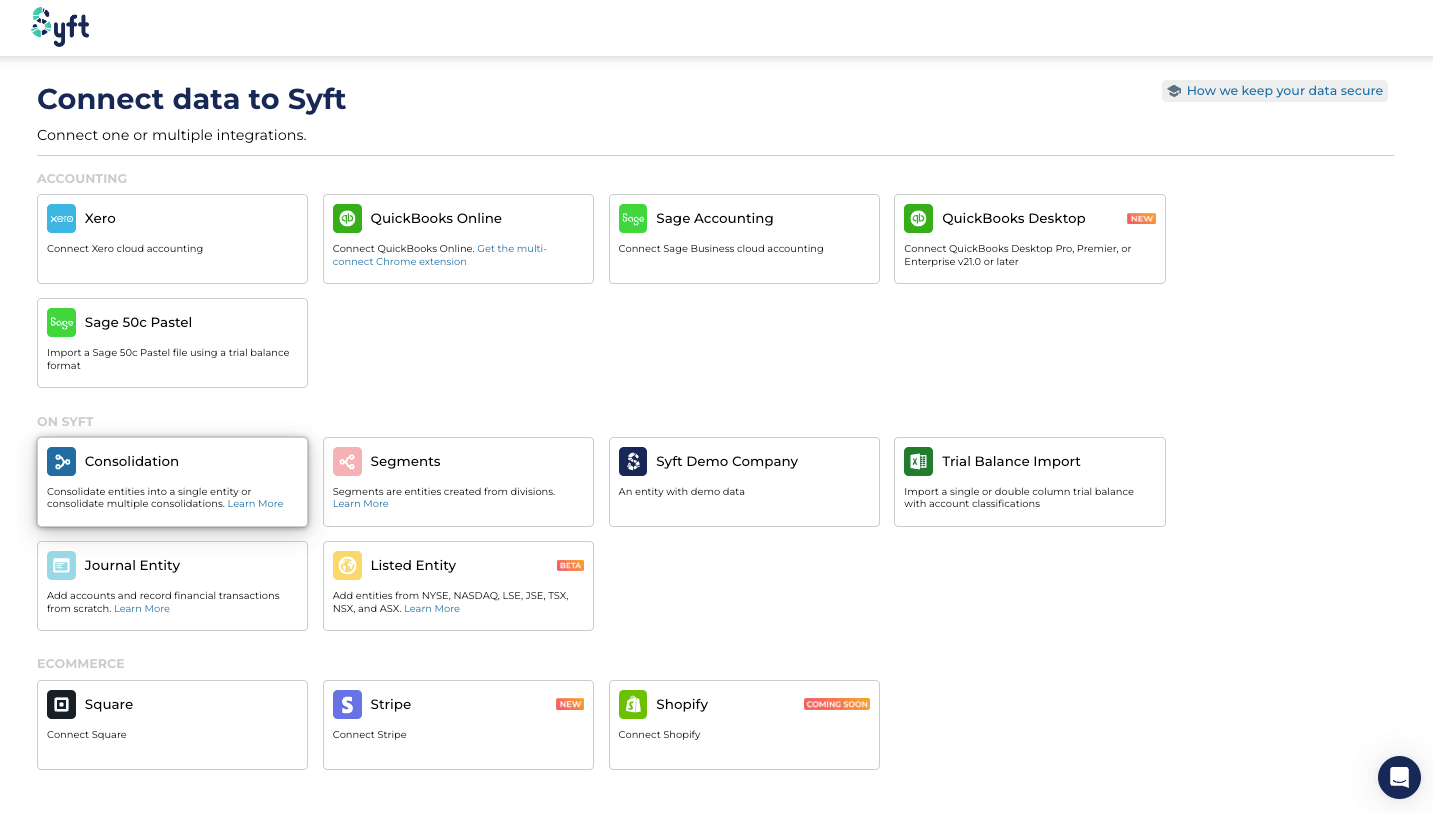This screenshot has width=1433, height=813.
Task: Click 'Connect QuickBooks Desktop Pro, Premier' description
Action: [x=1018, y=255]
